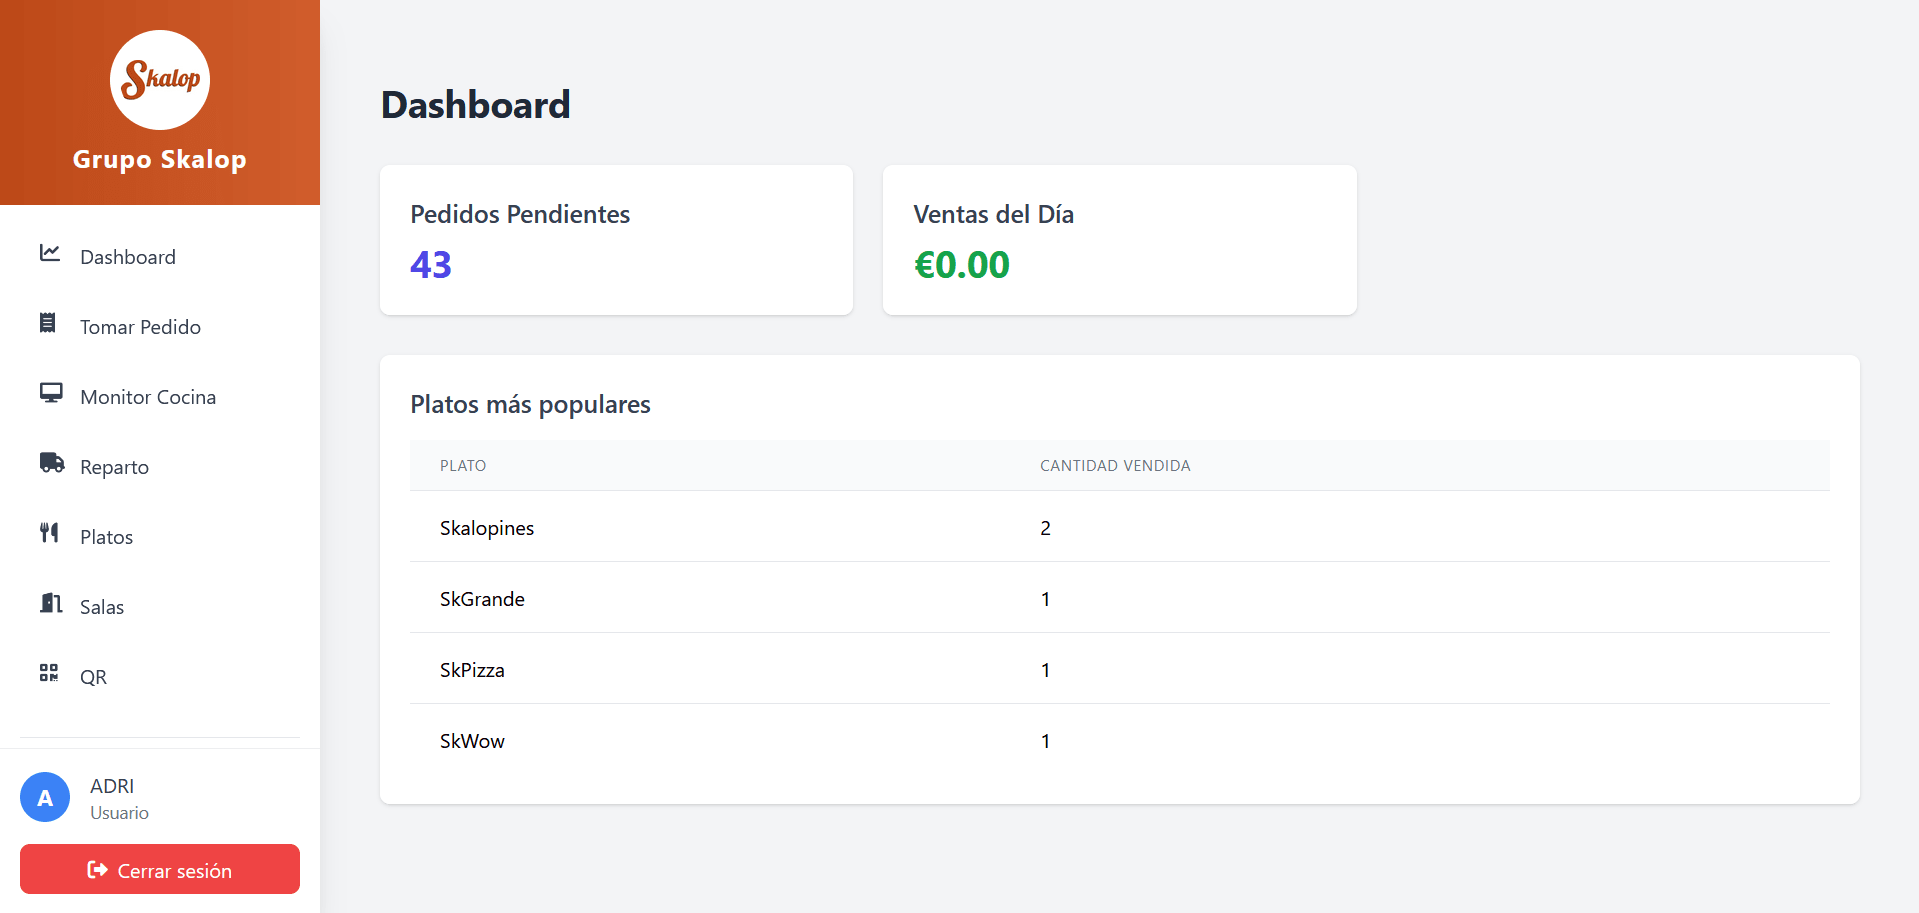Click the SkGrande dish name
Image resolution: width=1919 pixels, height=913 pixels.
tap(482, 598)
